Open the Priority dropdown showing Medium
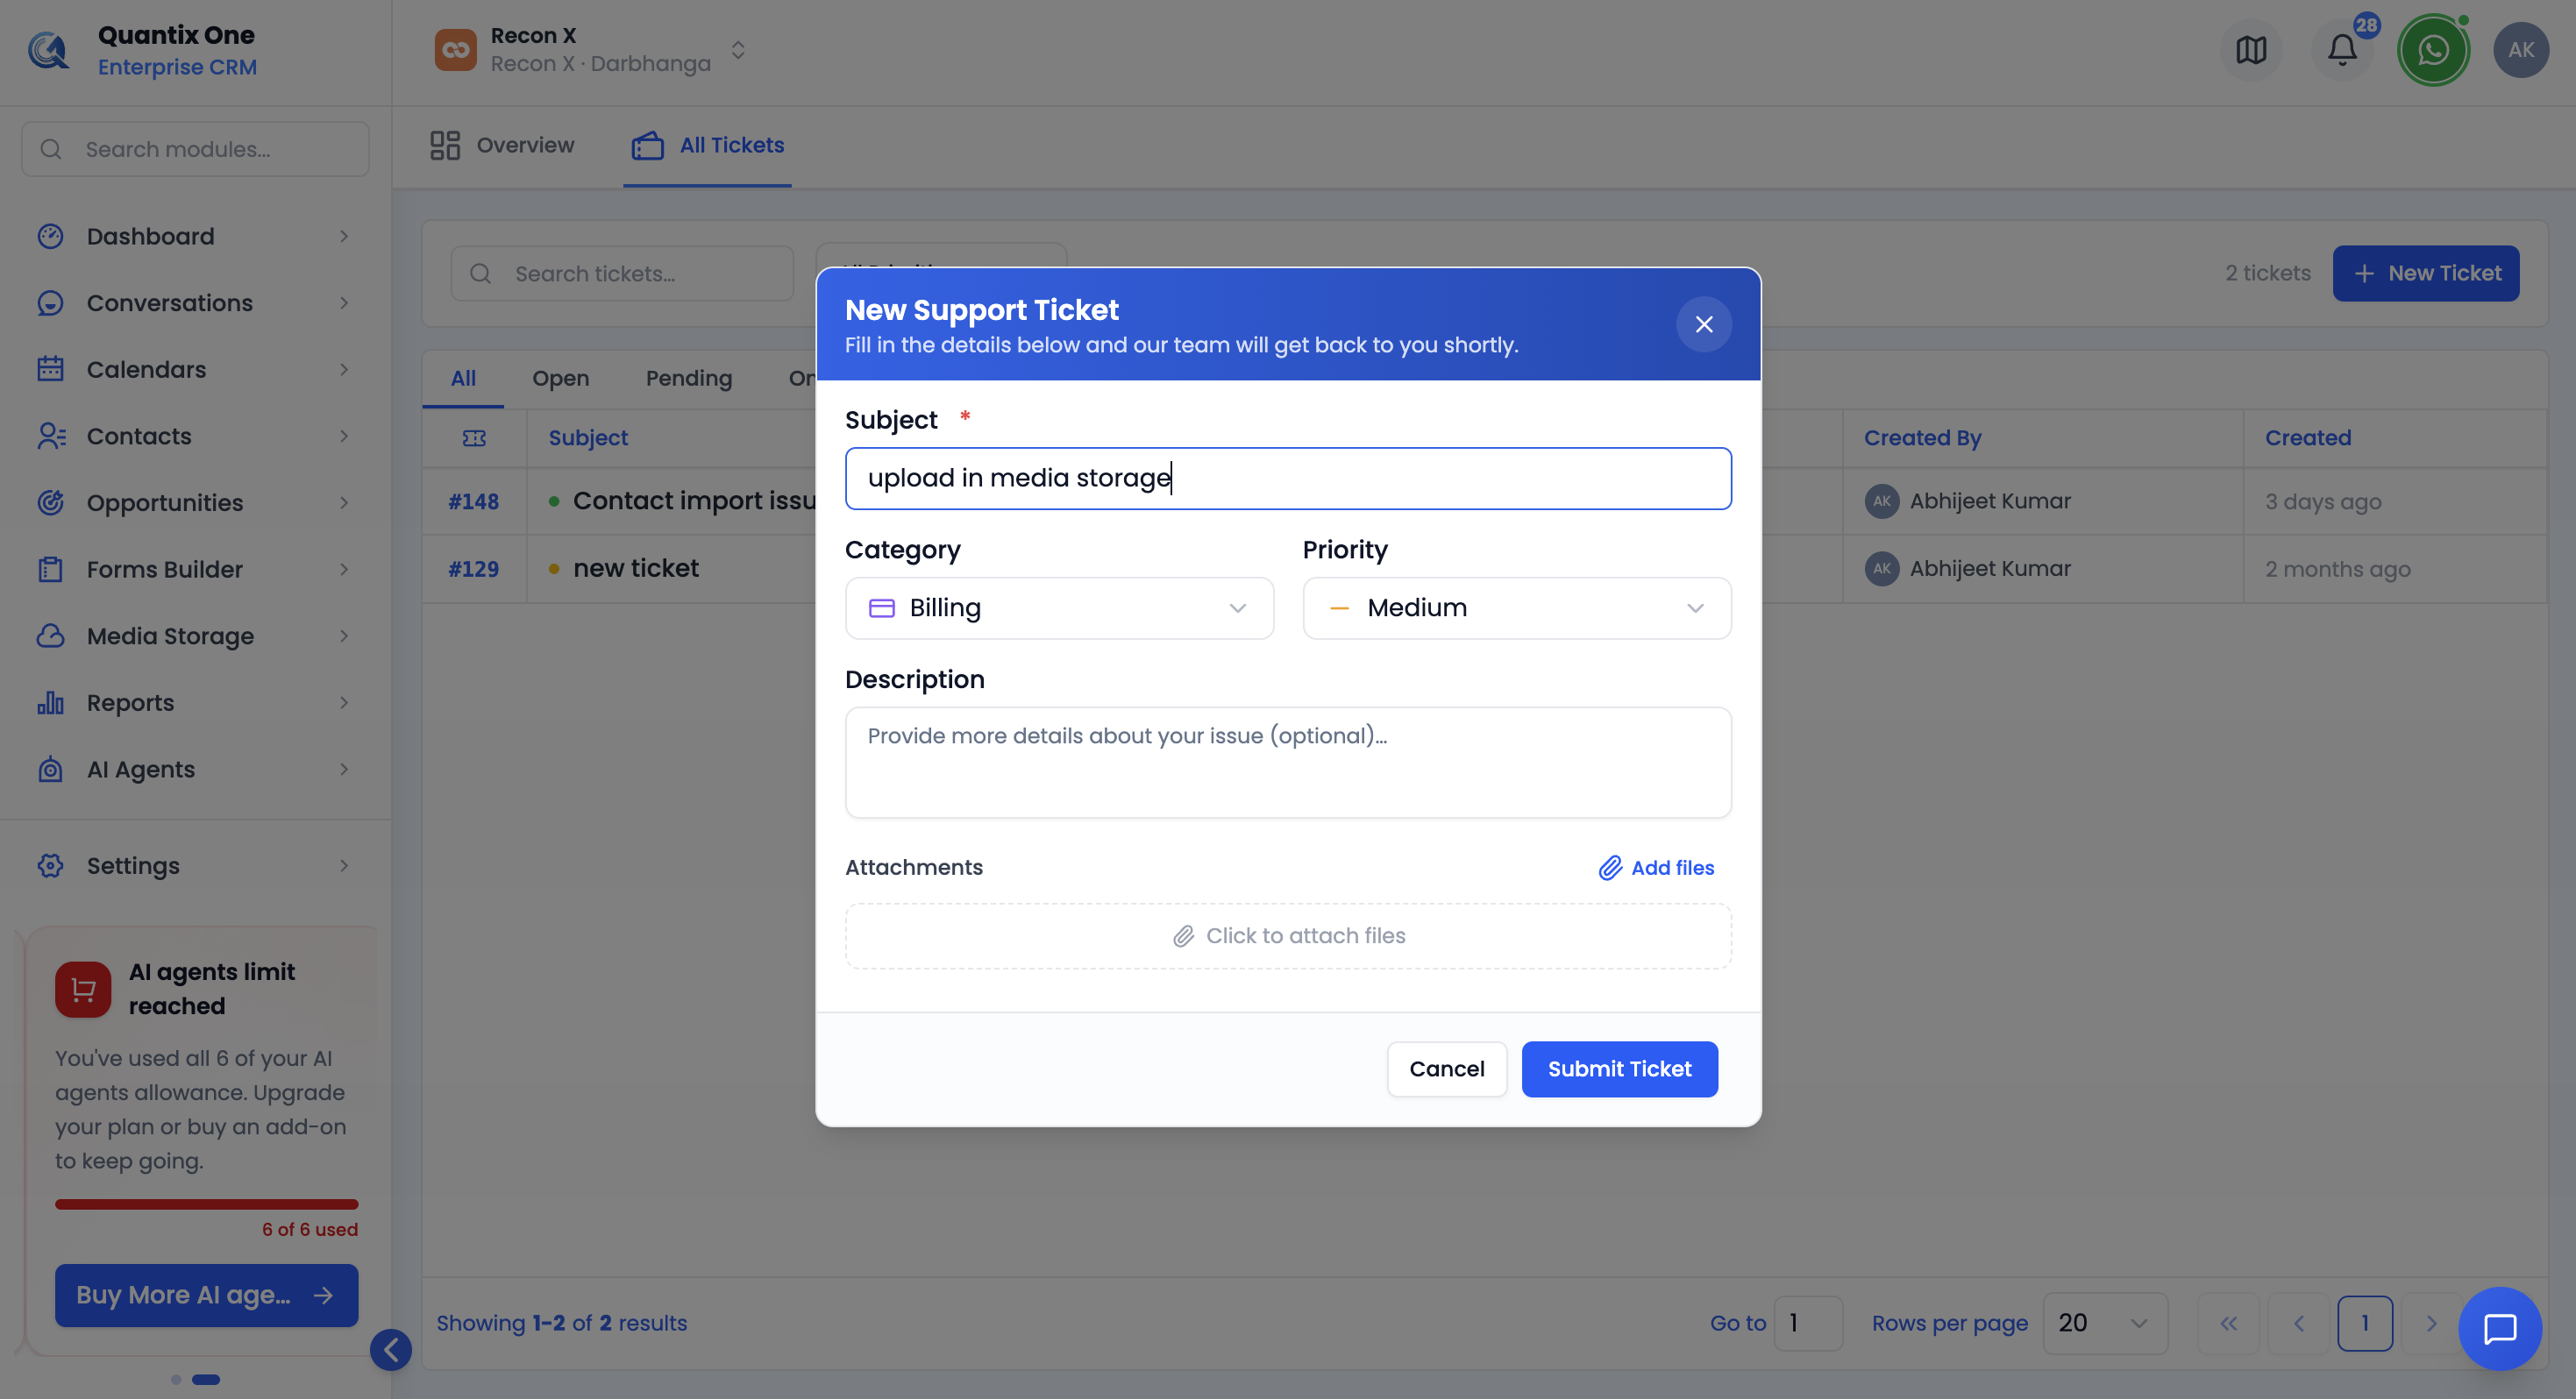This screenshot has width=2576, height=1399. click(x=1516, y=608)
